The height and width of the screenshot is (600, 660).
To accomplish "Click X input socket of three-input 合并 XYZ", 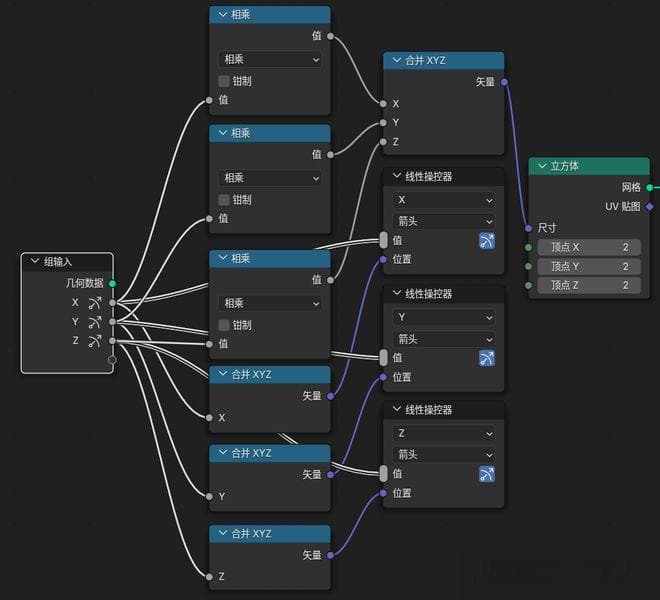I will point(383,104).
